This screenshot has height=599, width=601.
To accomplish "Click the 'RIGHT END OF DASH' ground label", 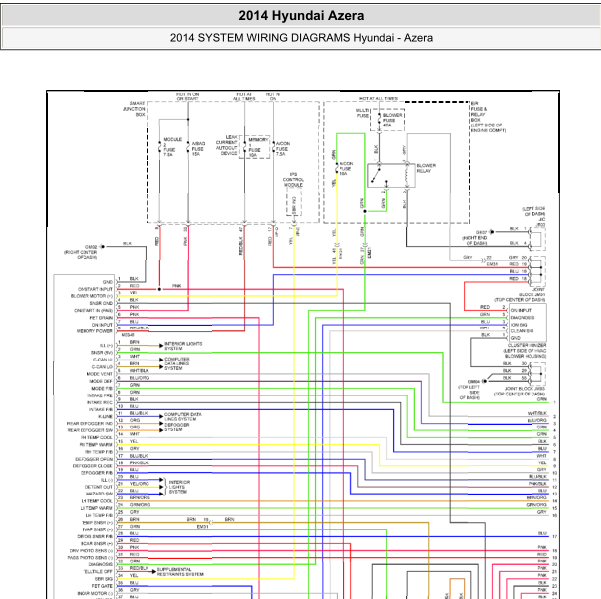I will (475, 240).
